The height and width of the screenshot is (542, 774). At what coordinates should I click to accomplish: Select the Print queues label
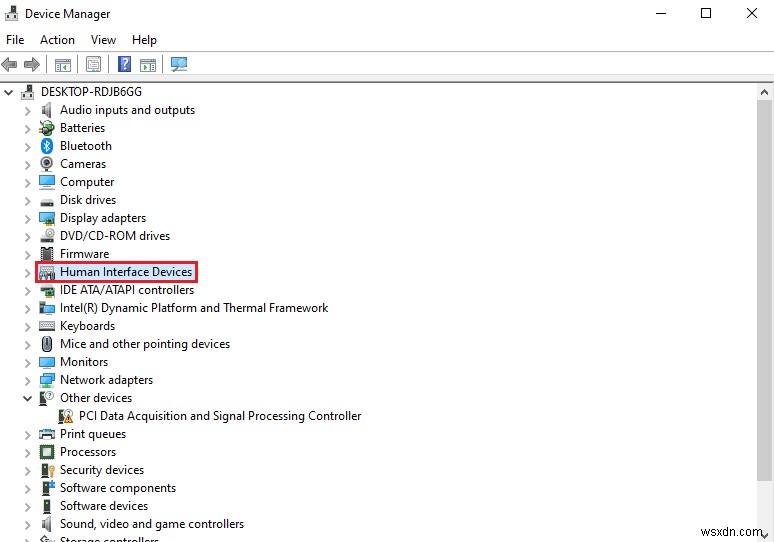coord(93,434)
